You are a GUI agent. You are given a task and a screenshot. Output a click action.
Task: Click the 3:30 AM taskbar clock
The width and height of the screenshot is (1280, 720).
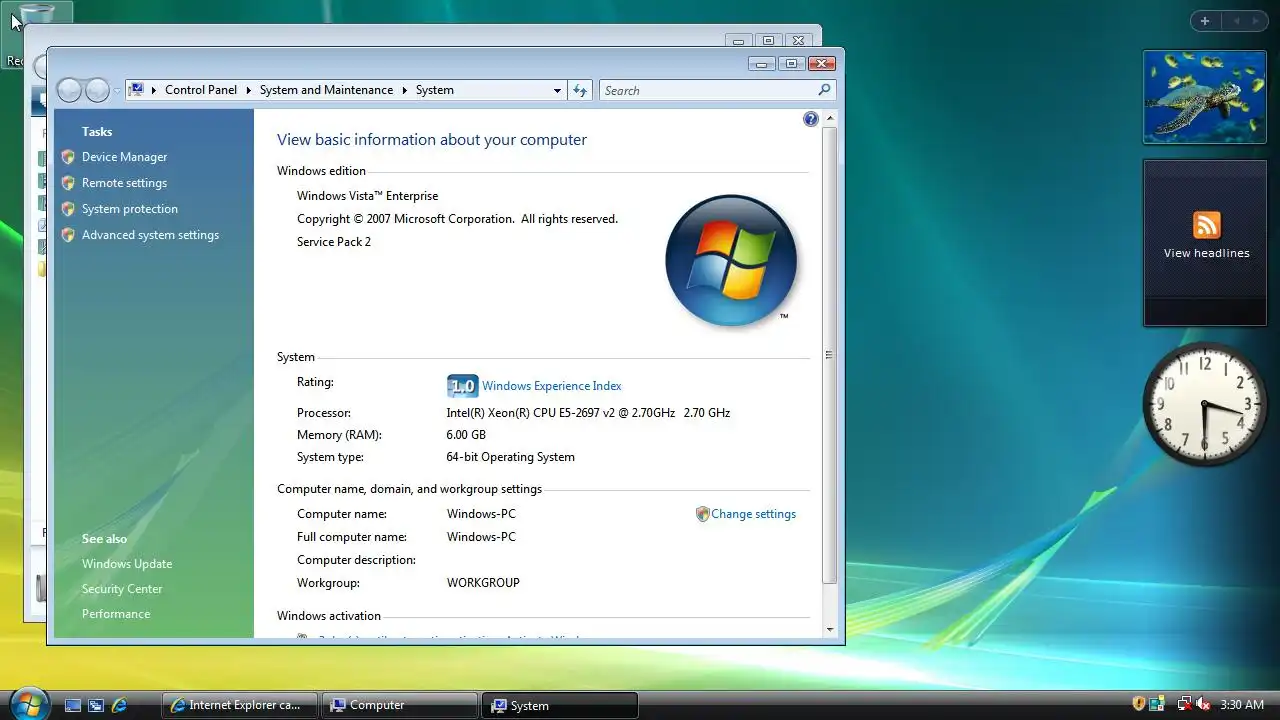point(1242,705)
